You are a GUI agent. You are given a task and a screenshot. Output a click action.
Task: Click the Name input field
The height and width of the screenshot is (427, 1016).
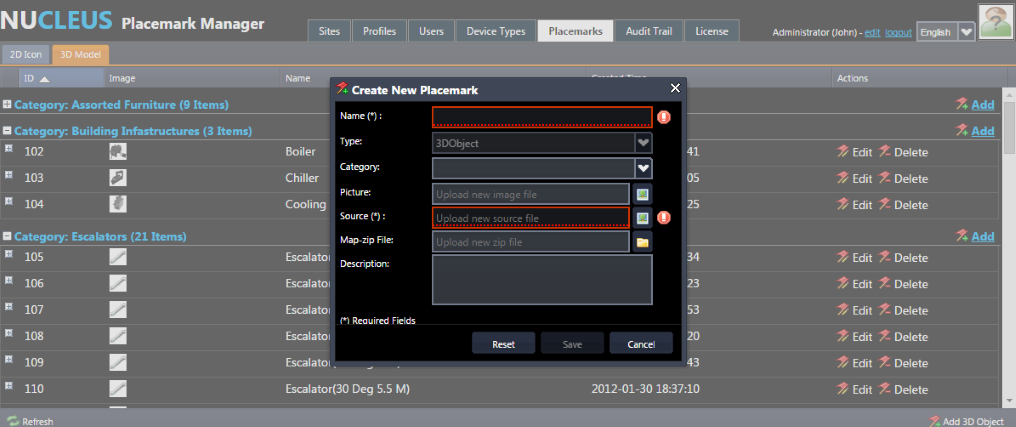click(x=542, y=117)
